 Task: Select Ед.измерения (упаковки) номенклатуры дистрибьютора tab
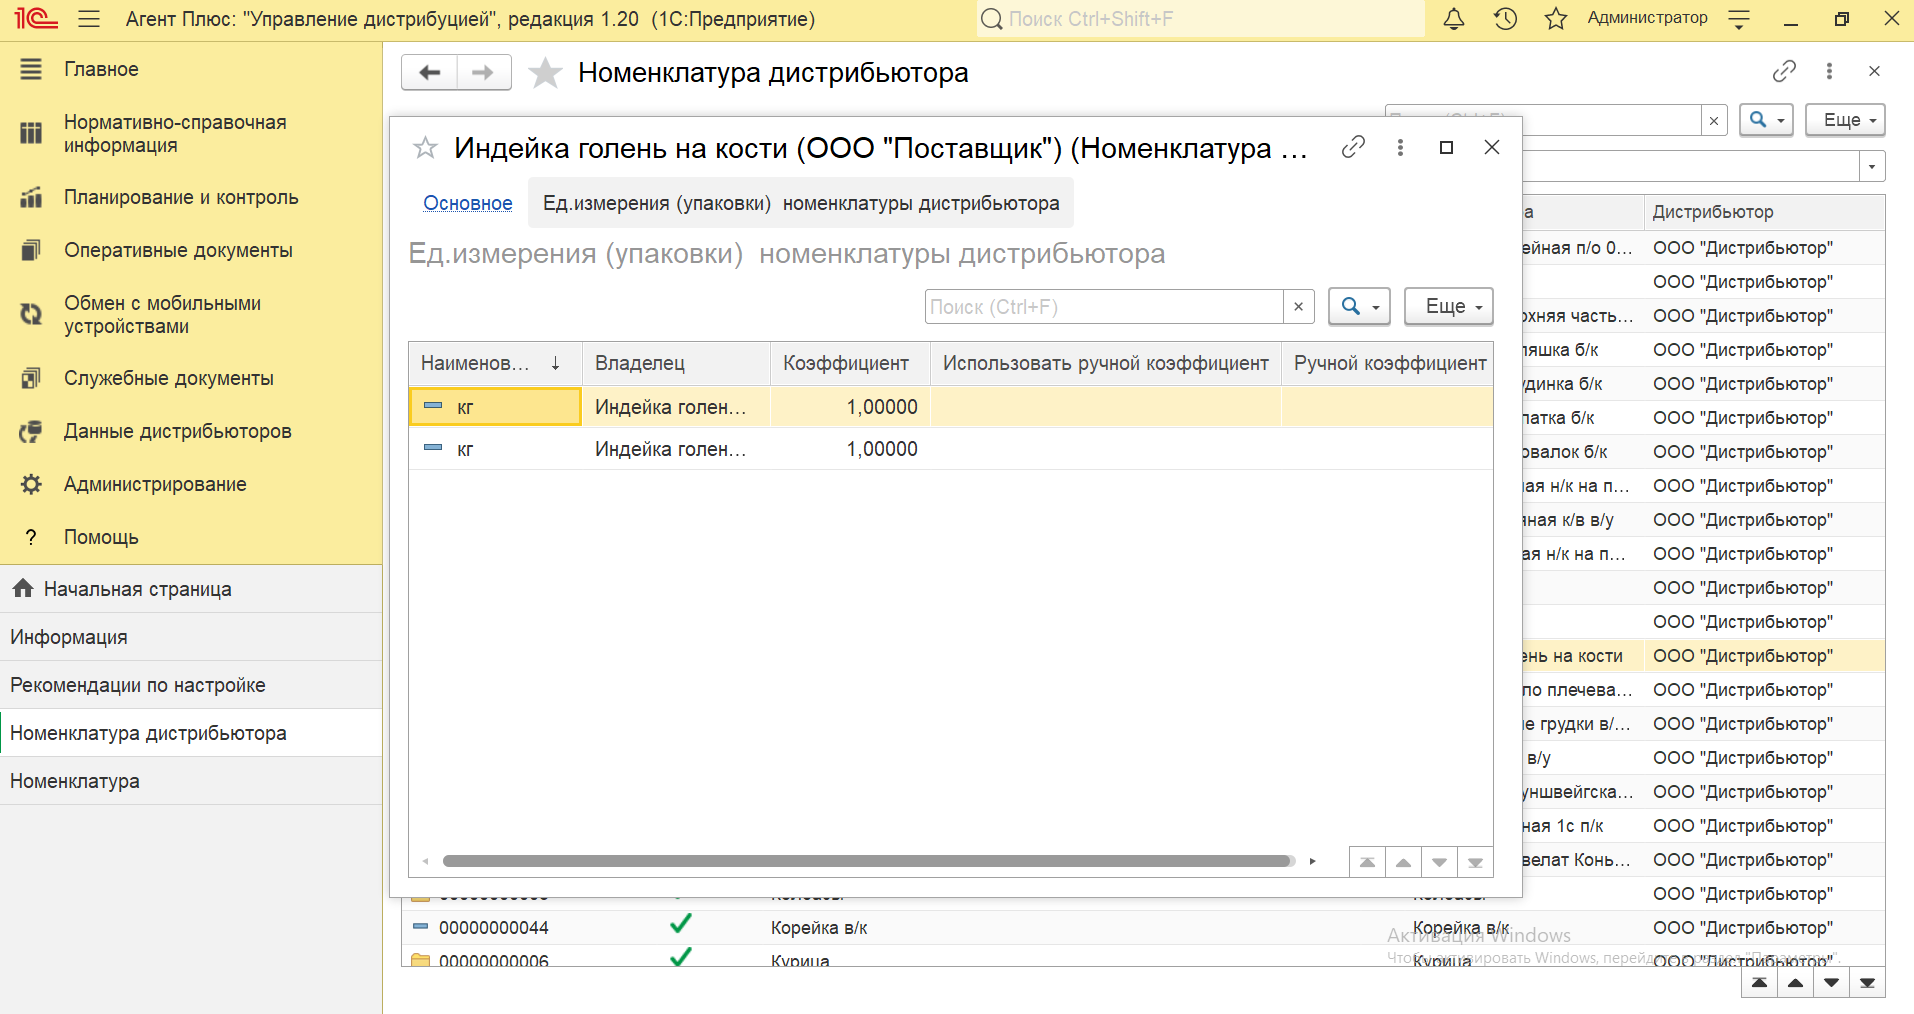click(x=801, y=203)
